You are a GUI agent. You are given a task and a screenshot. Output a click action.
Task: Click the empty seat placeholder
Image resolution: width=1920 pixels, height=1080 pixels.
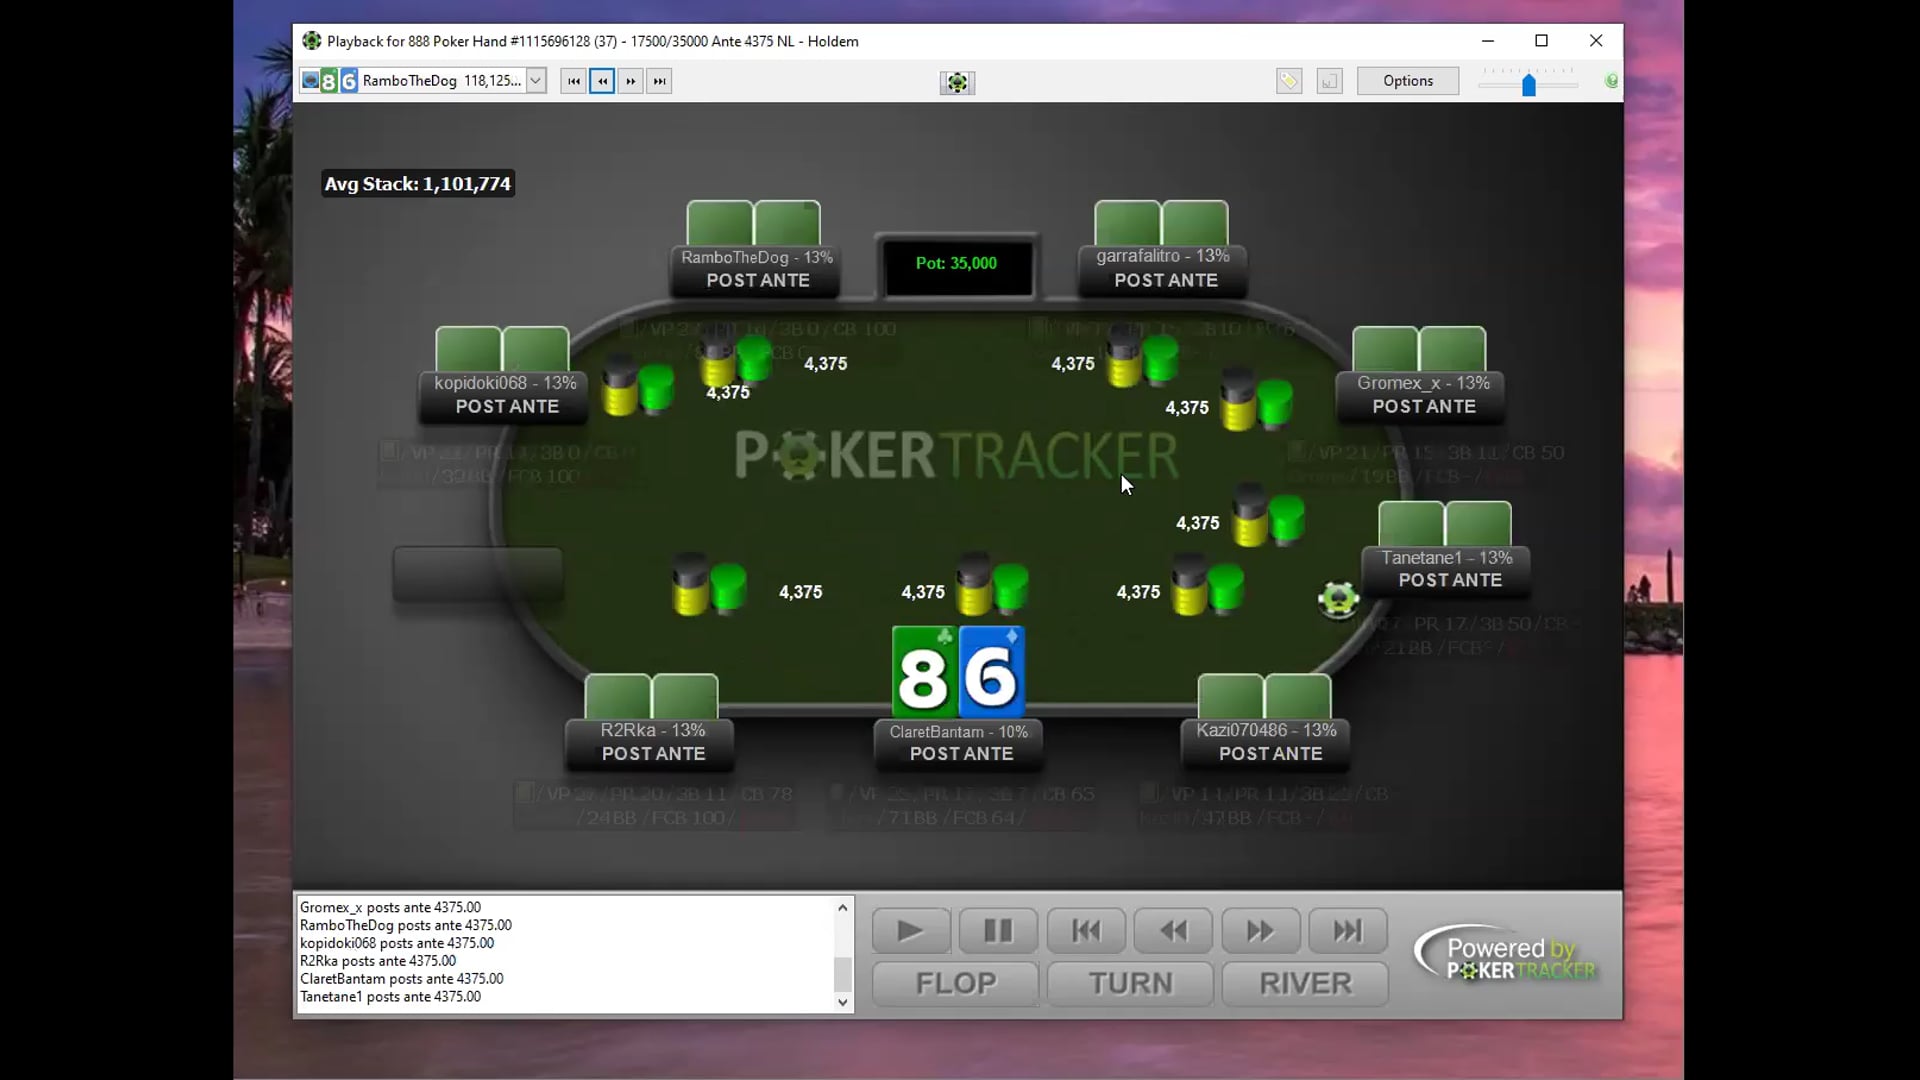click(478, 575)
